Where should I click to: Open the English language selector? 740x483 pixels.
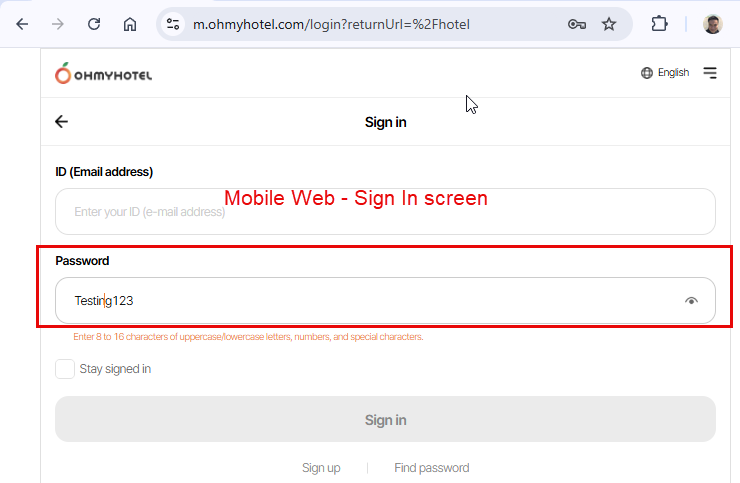coord(665,73)
